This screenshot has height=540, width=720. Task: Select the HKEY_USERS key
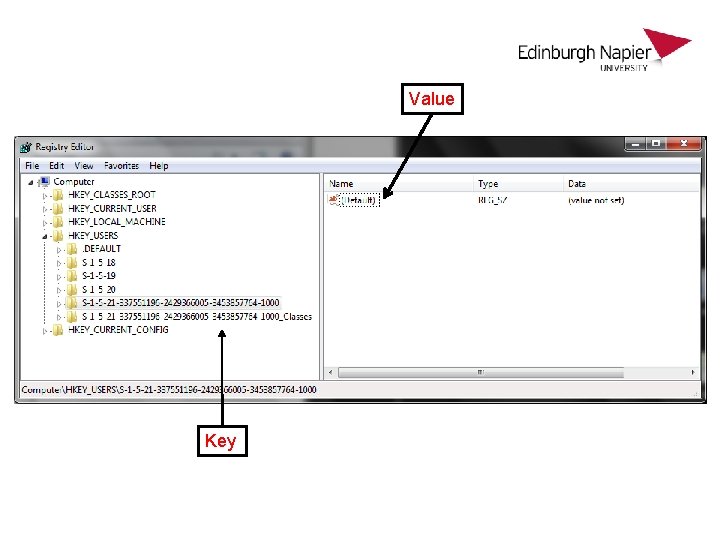click(93, 236)
